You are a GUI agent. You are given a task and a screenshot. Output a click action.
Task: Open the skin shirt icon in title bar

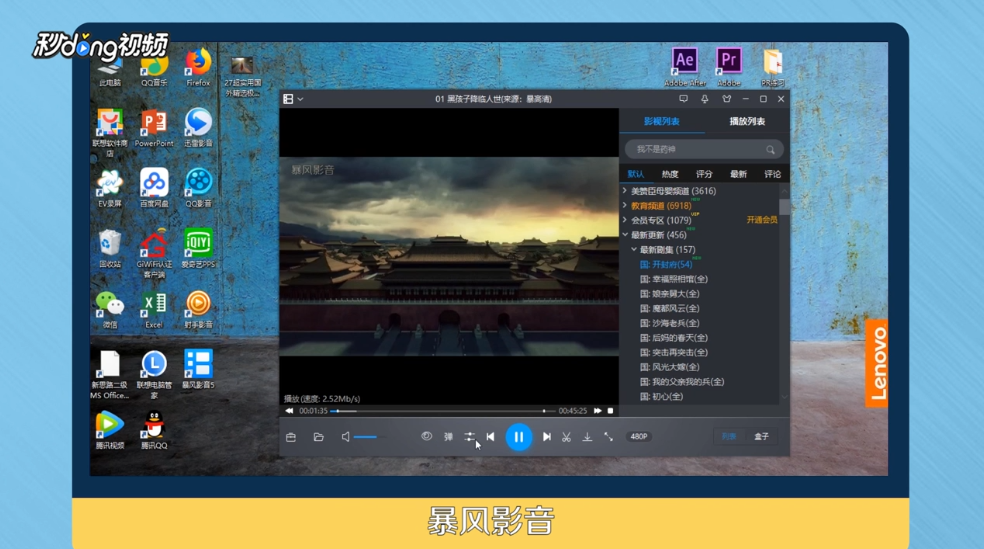pyautogui.click(x=727, y=99)
